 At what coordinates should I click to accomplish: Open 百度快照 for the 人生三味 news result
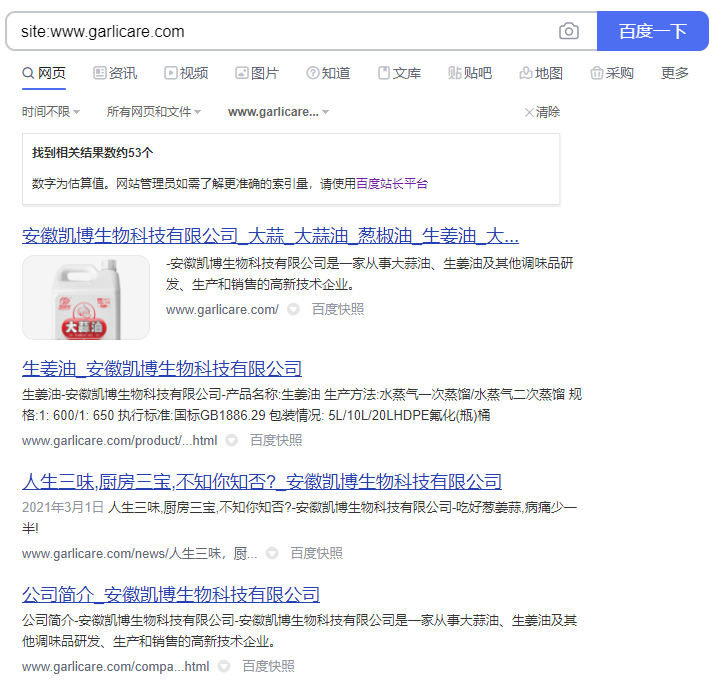point(316,553)
